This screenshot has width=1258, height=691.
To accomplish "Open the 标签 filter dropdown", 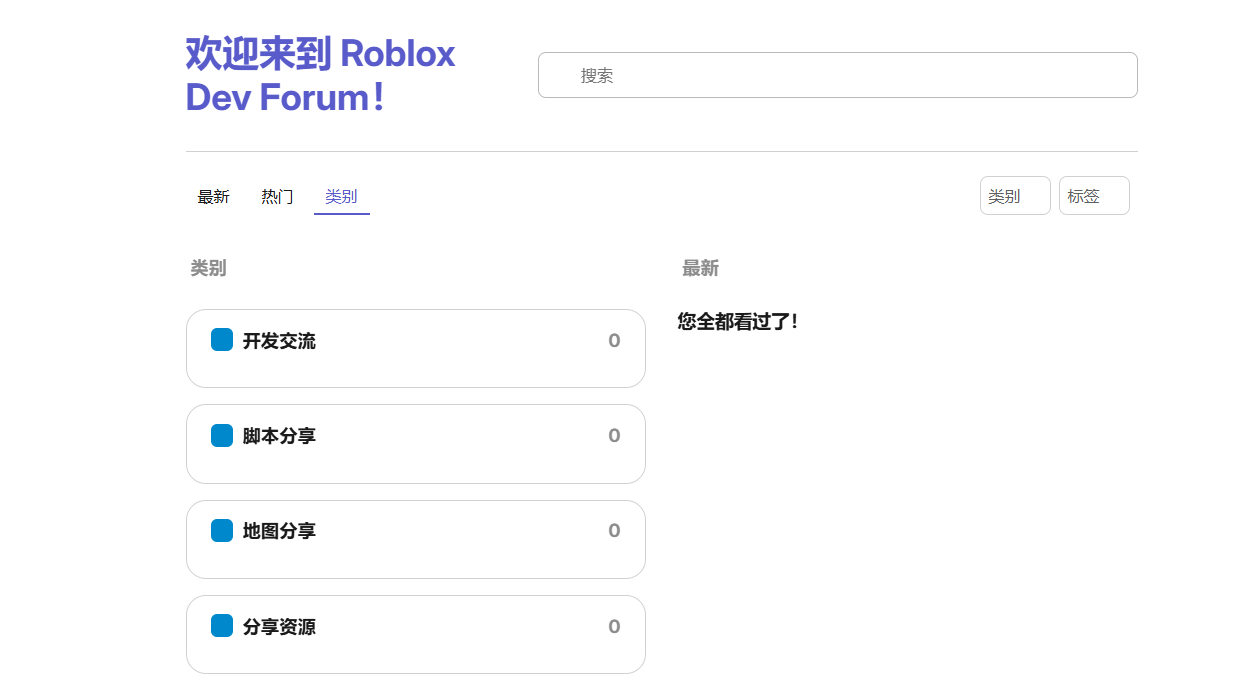I will point(1093,195).
